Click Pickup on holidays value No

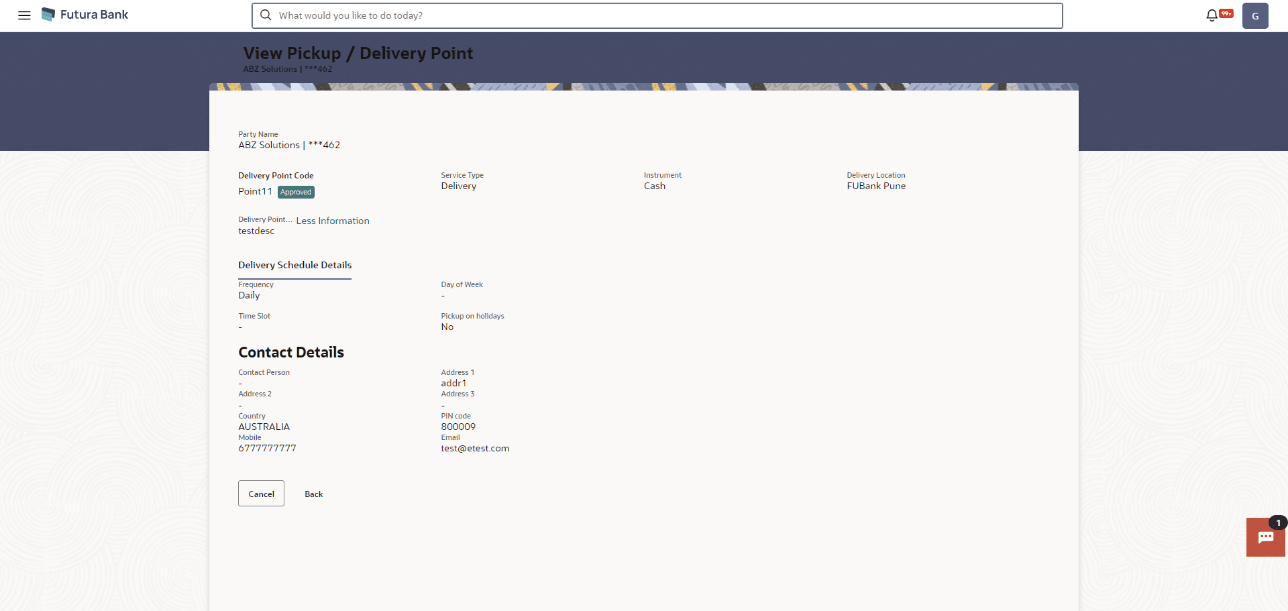tap(447, 327)
